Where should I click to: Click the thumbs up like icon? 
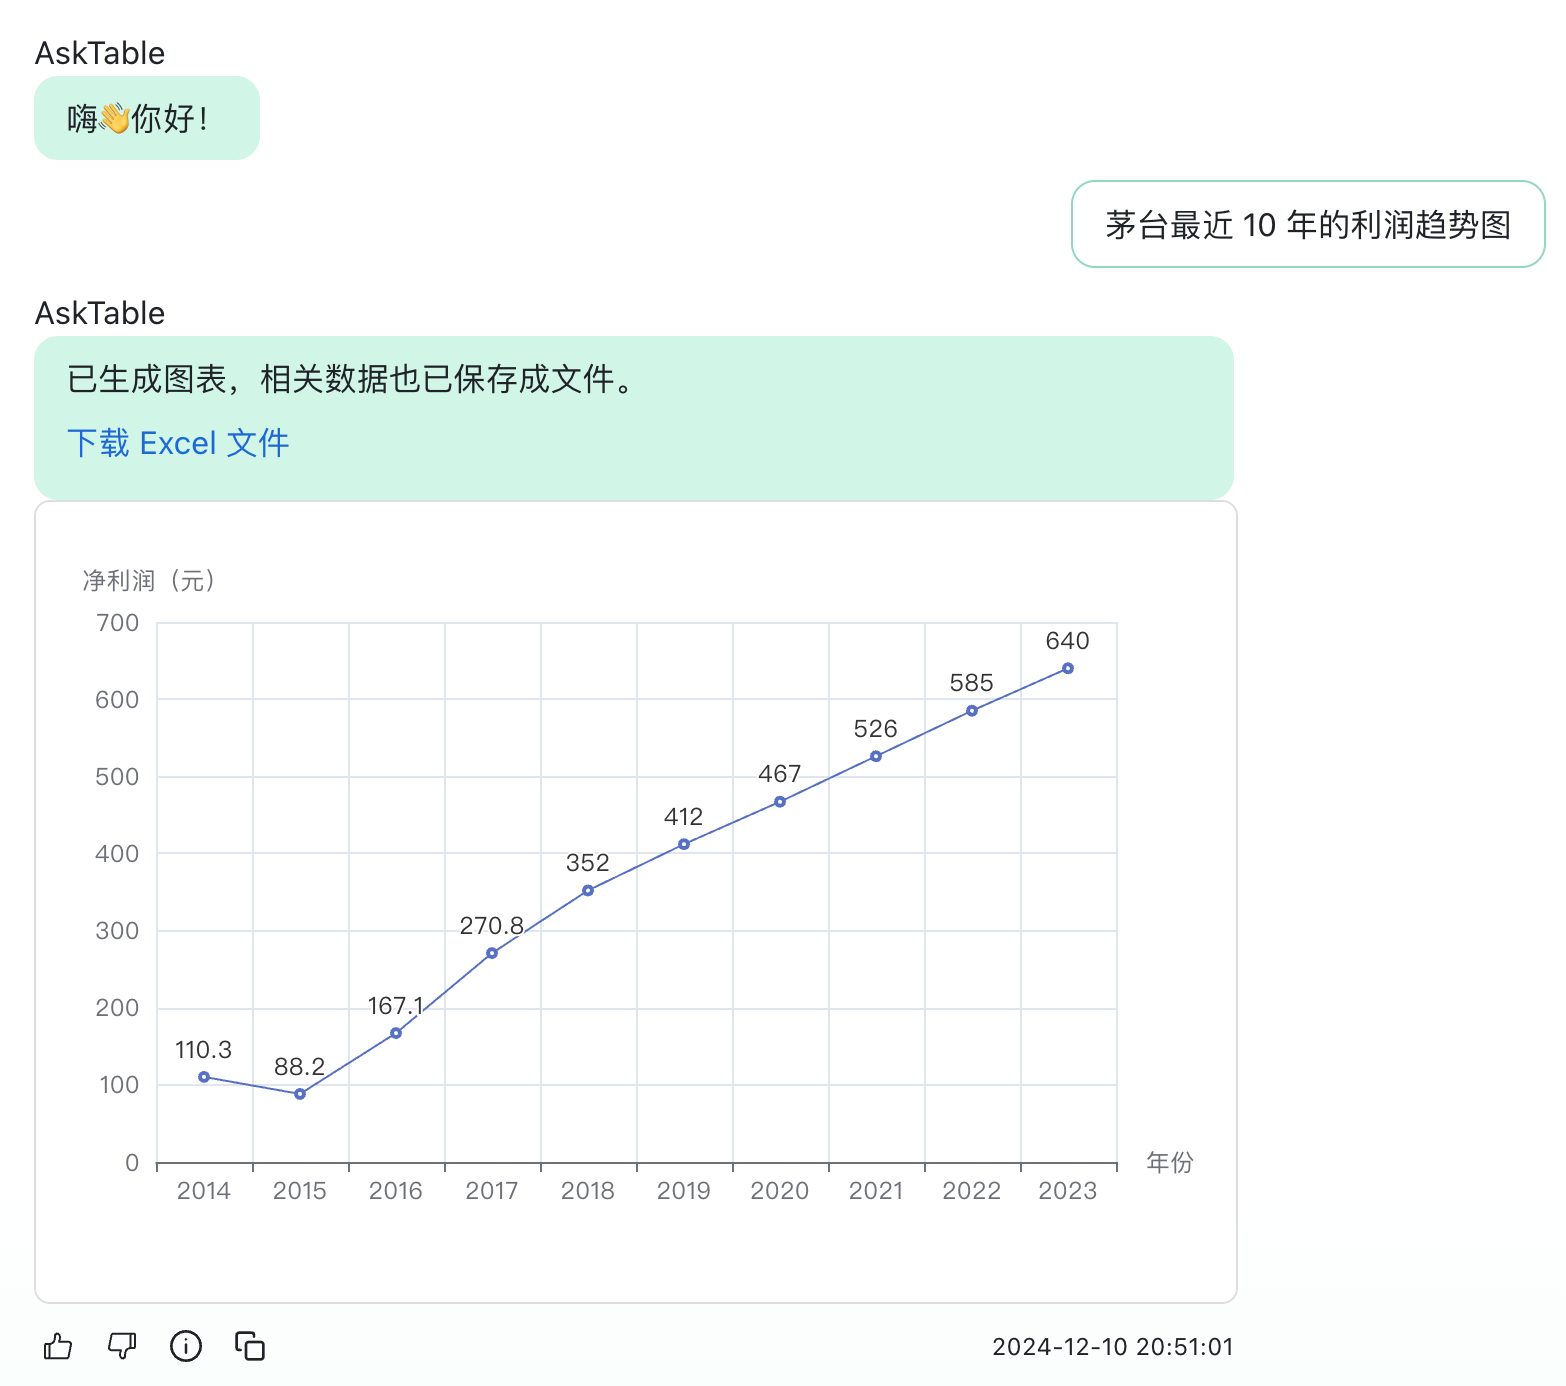[x=58, y=1346]
